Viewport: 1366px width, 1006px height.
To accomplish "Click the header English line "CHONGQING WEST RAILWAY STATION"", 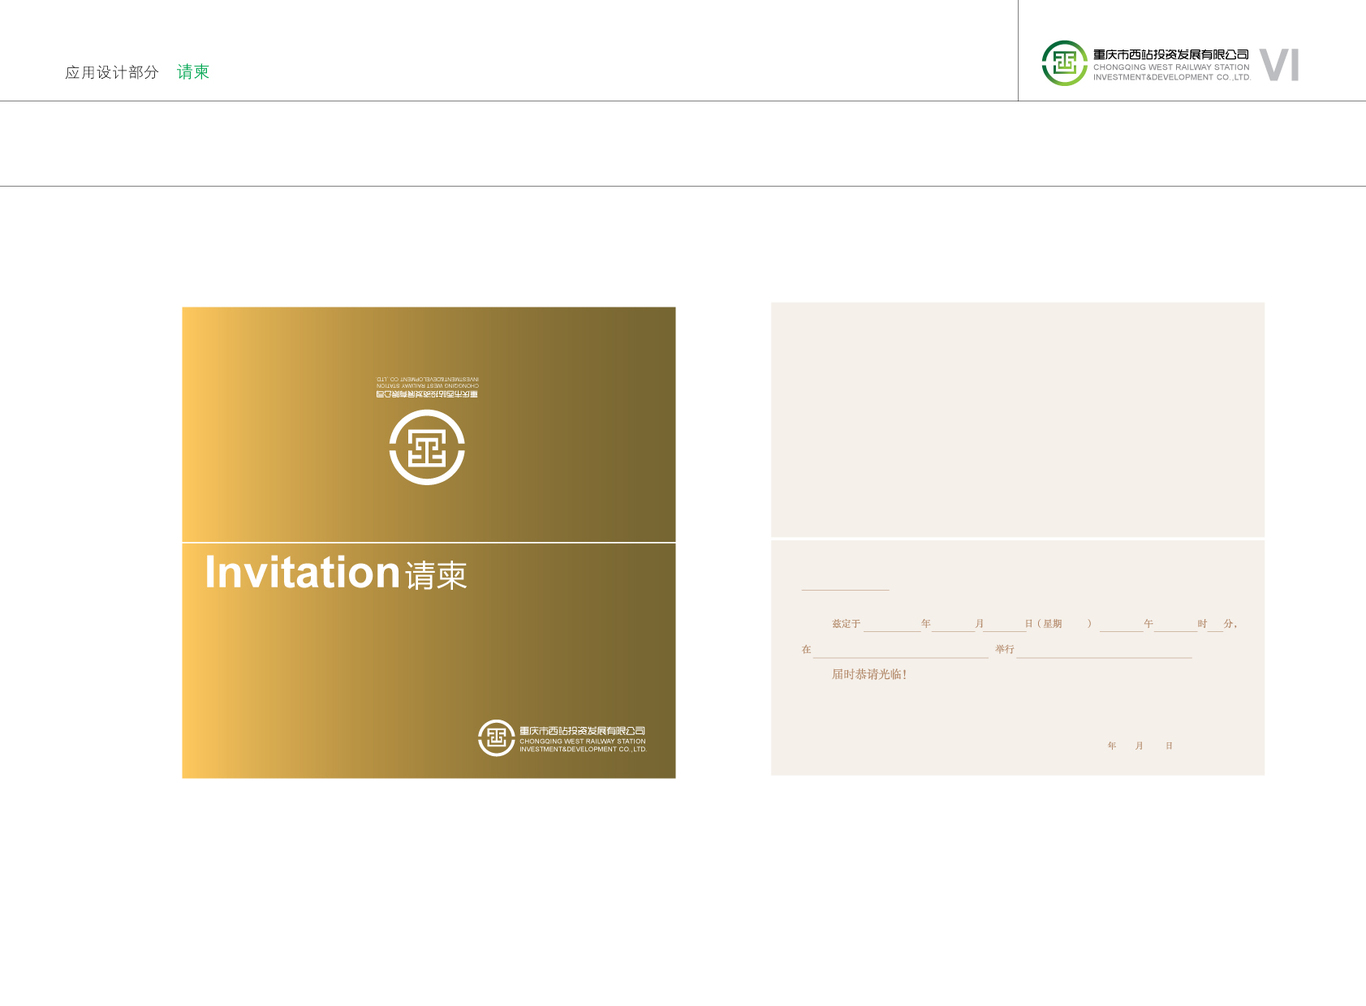I will [x=1171, y=68].
